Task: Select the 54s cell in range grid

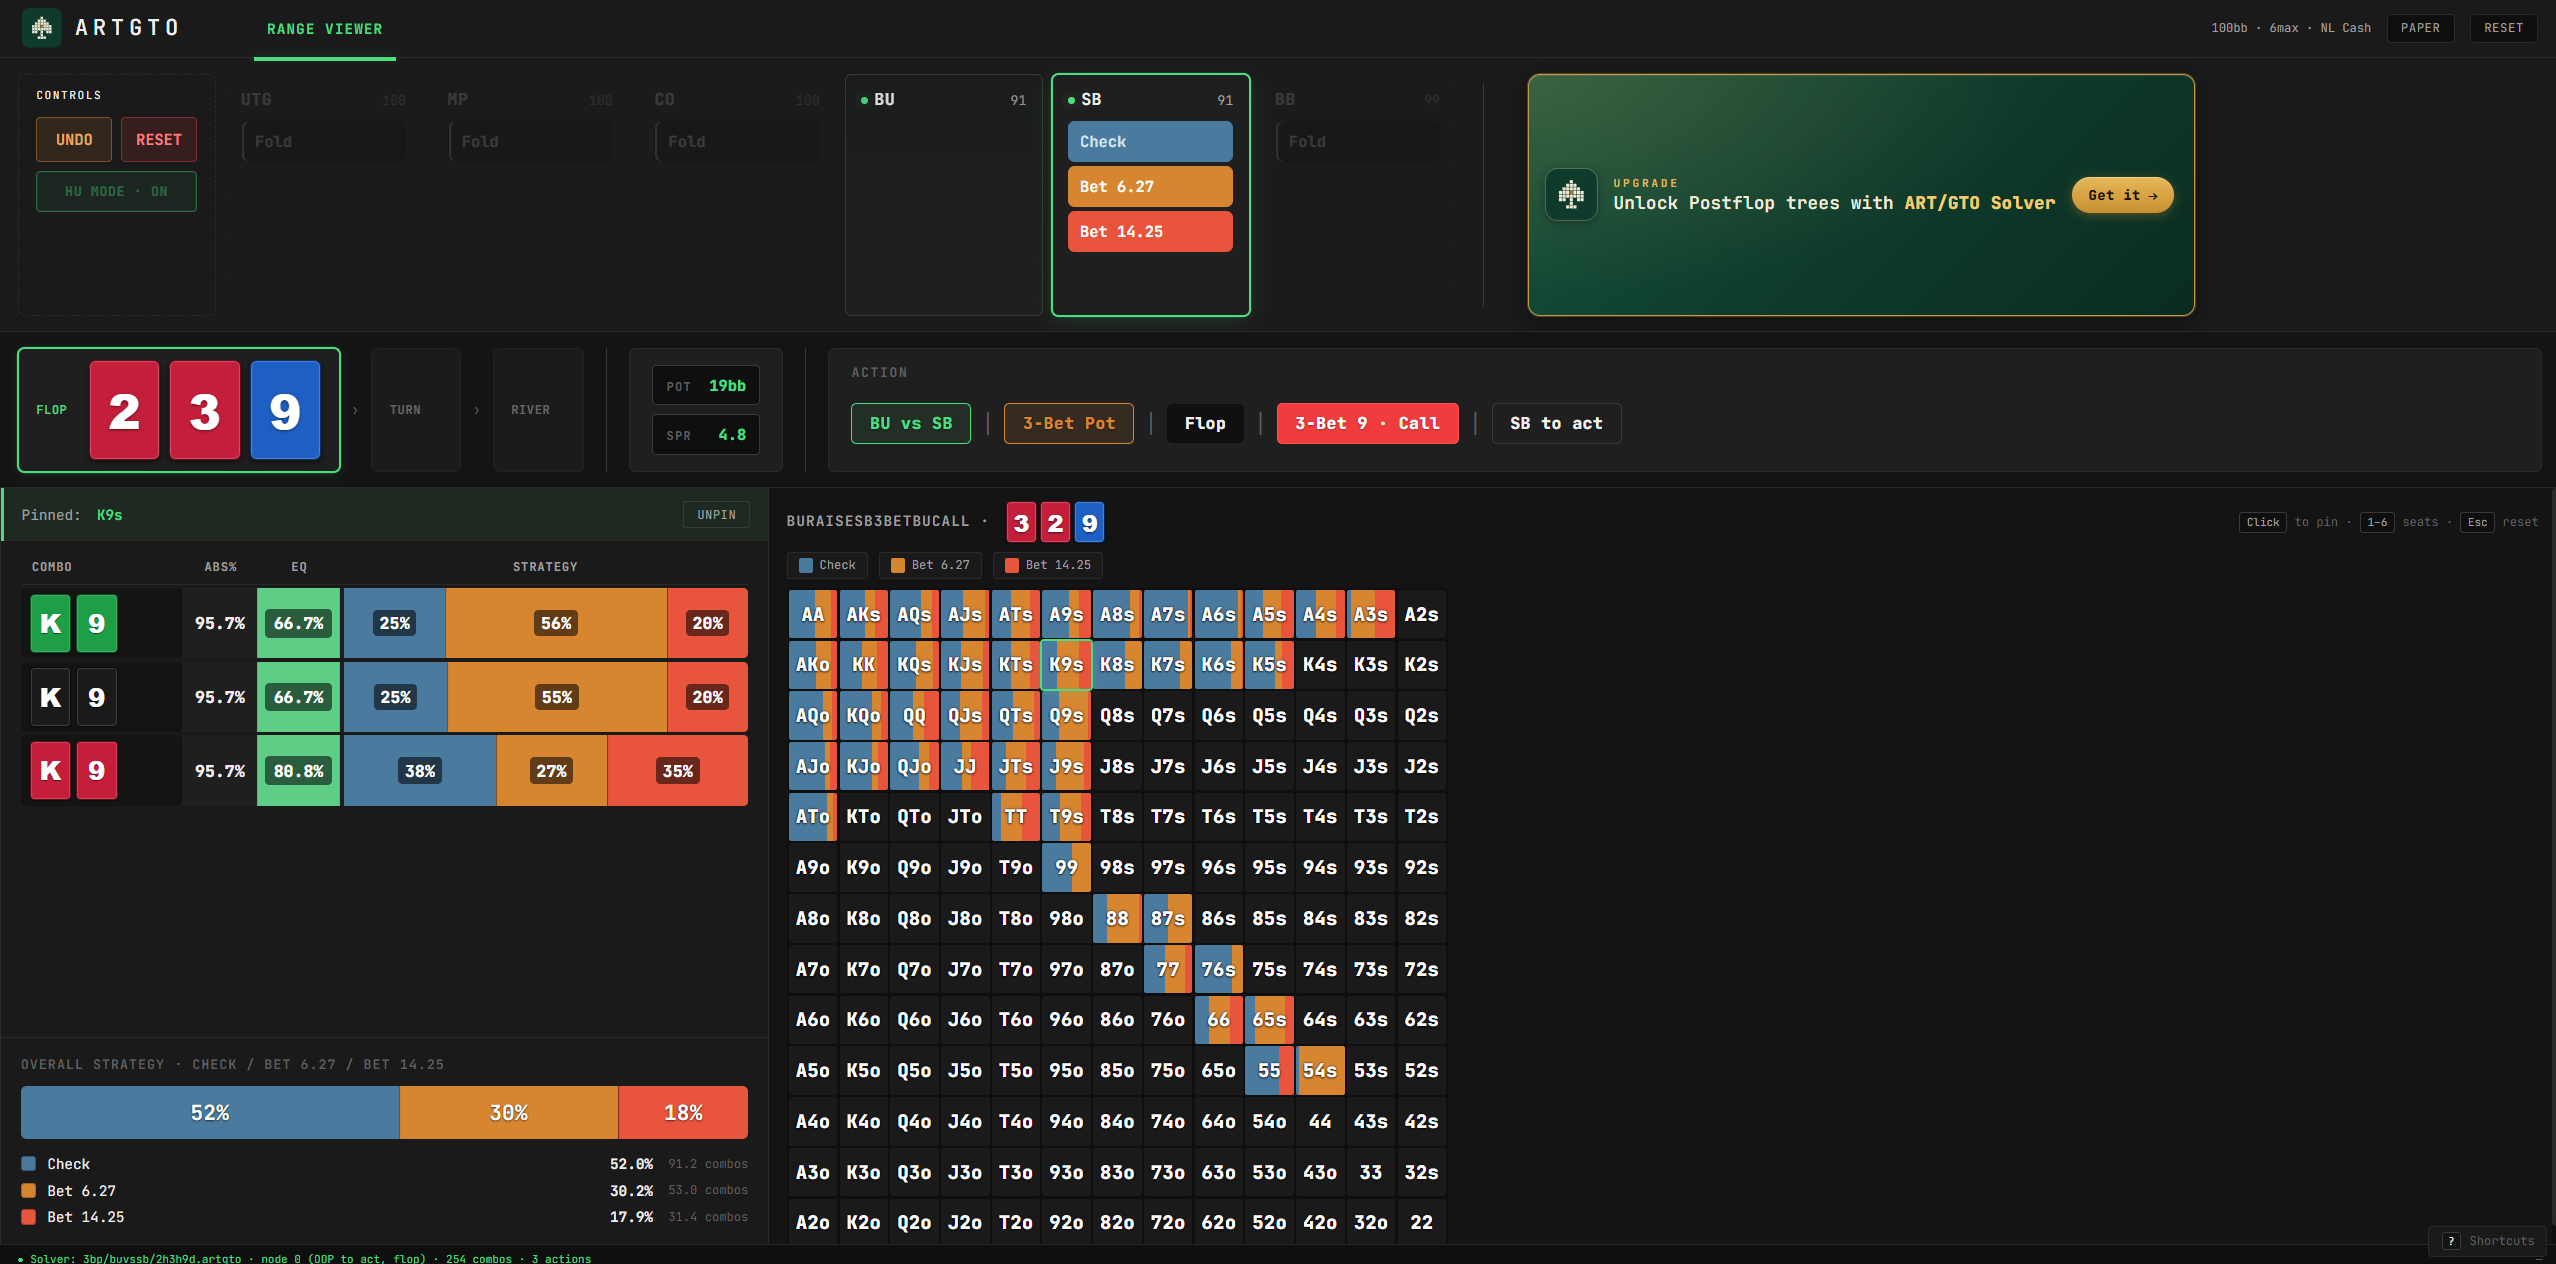Action: 1320,1070
